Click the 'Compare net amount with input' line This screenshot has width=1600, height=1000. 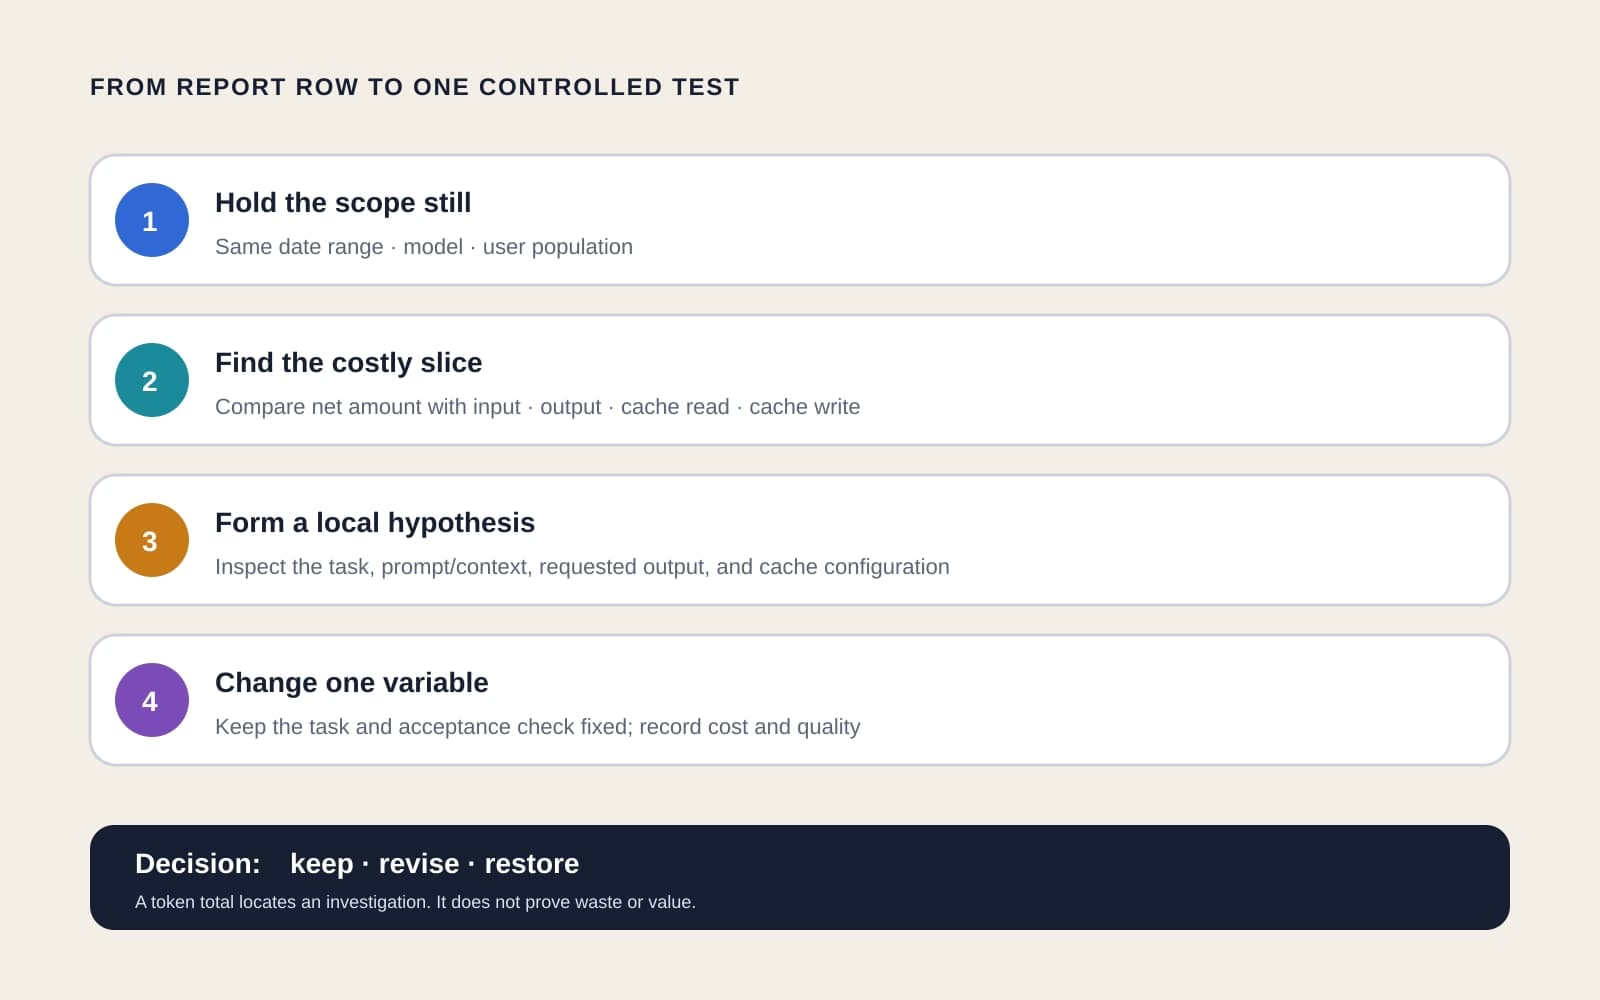[x=538, y=407]
